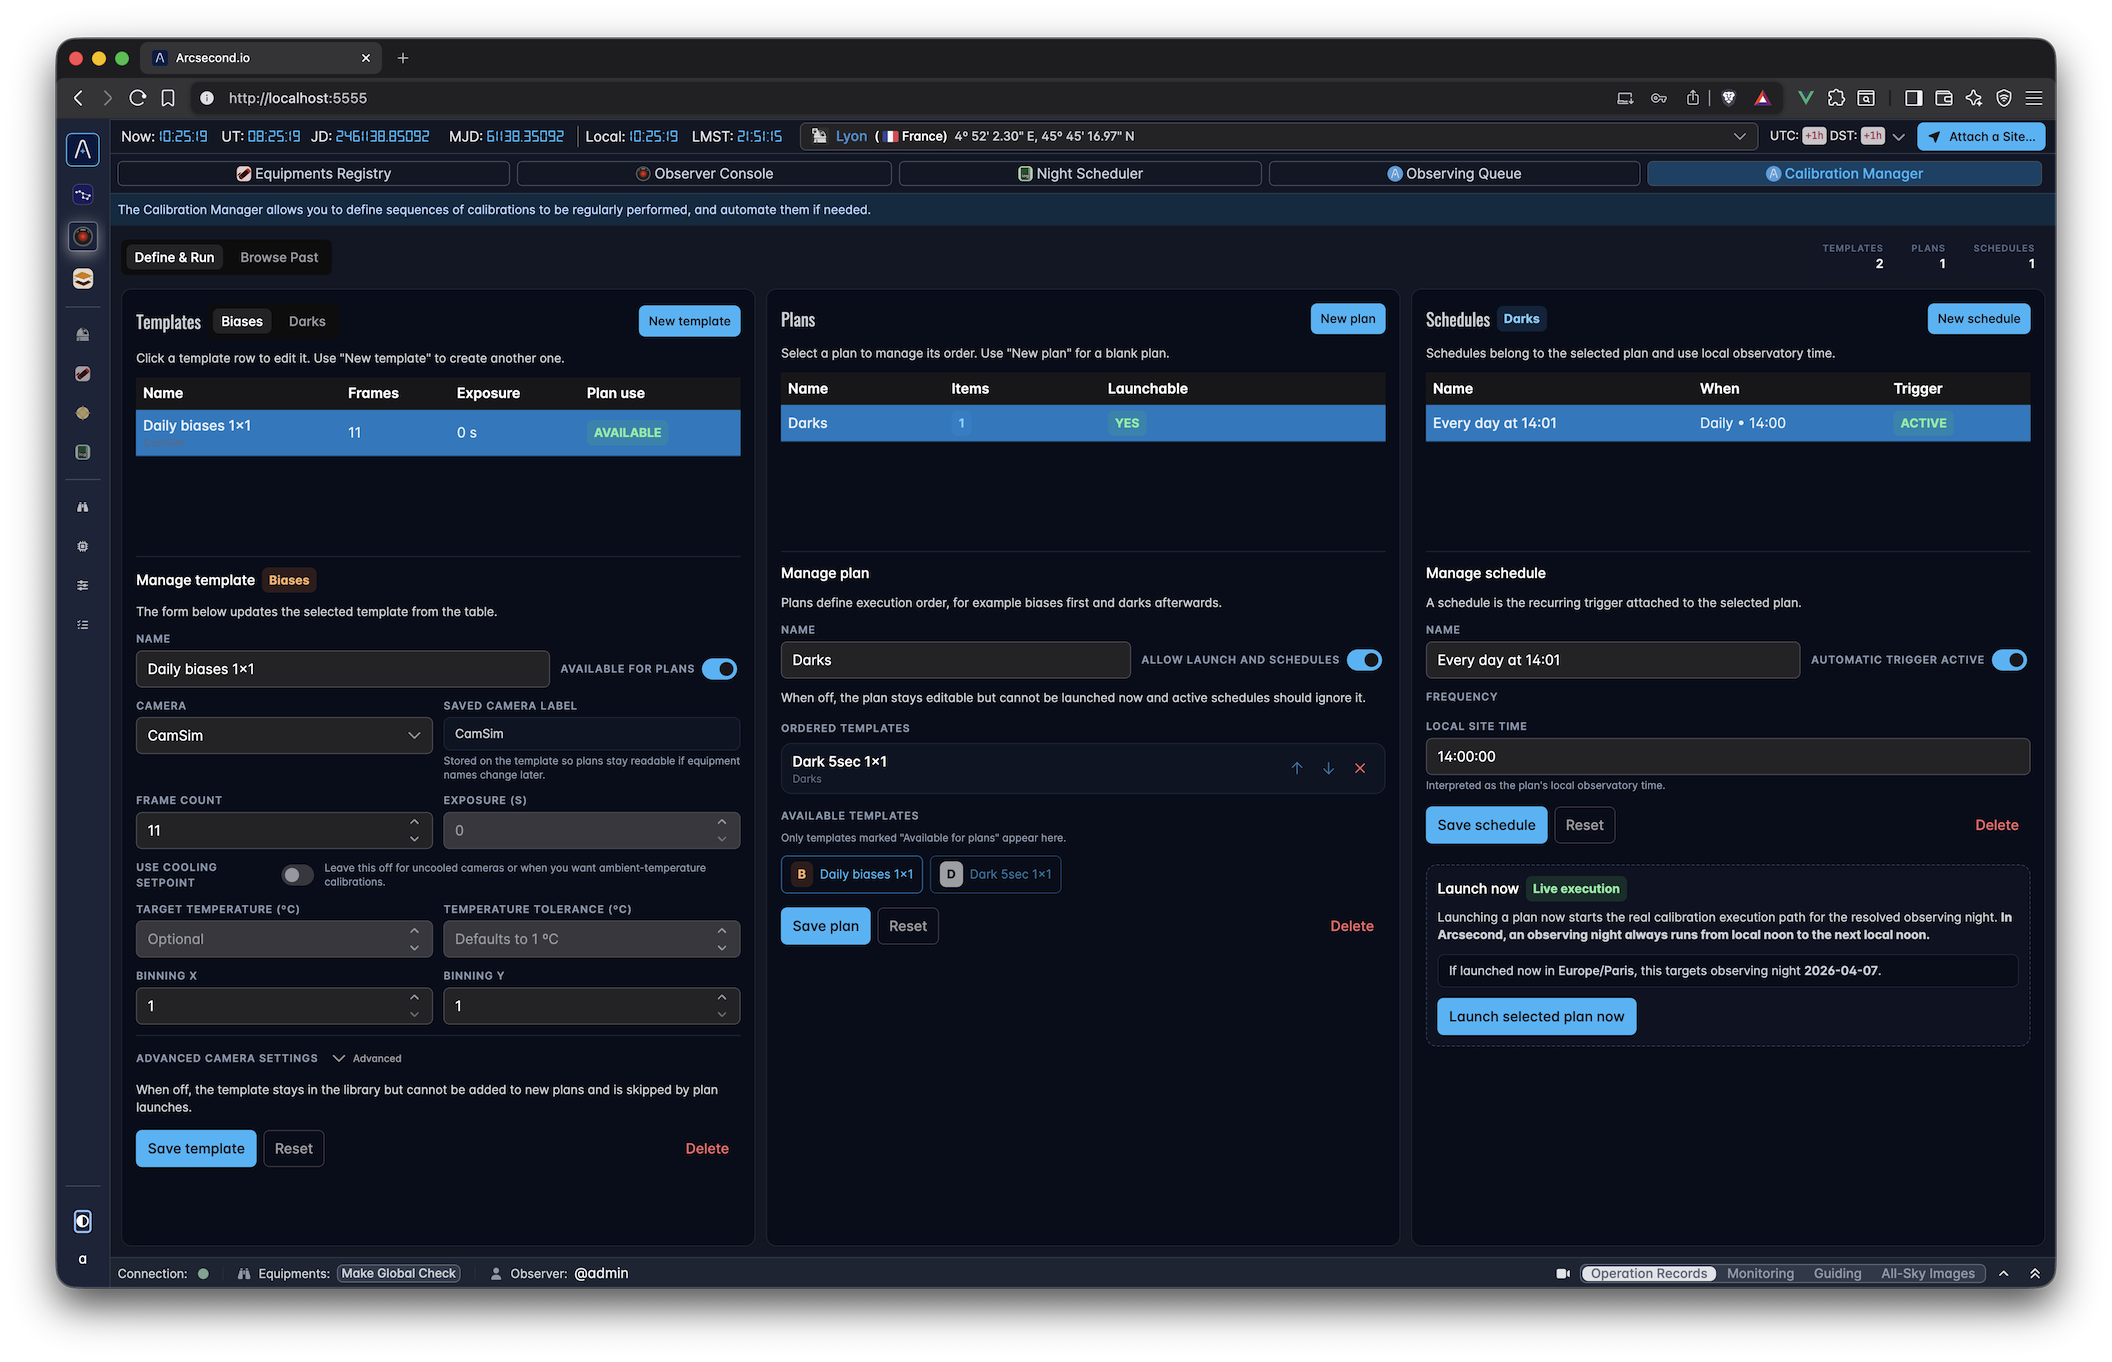The height and width of the screenshot is (1362, 2112).
Task: Open the binoculars sidebar icon
Action: click(83, 507)
